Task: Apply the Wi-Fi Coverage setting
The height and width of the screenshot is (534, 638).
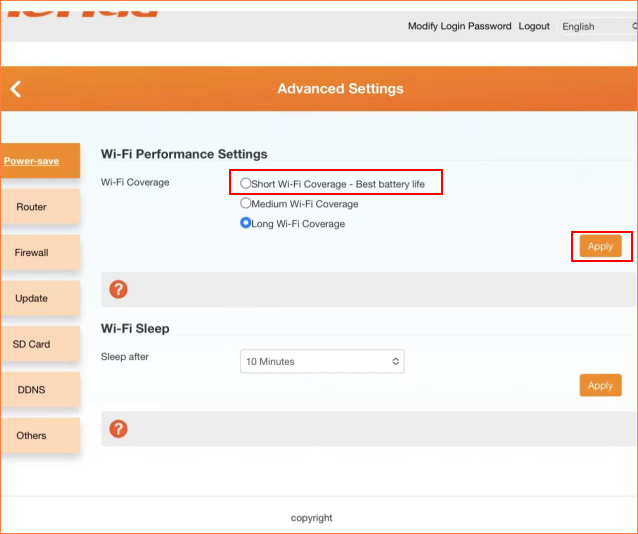Action: click(600, 246)
